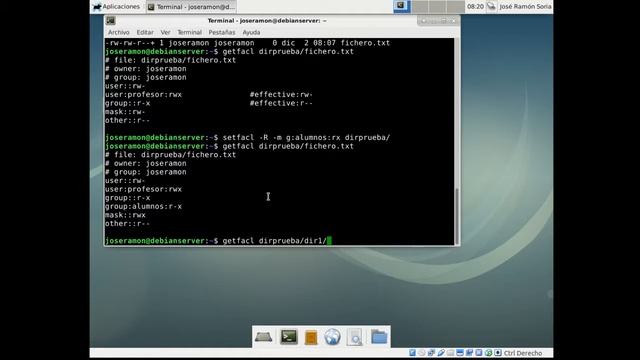Click the terminal window title text
Viewport: 640px width, 360px height.
pos(267,21)
